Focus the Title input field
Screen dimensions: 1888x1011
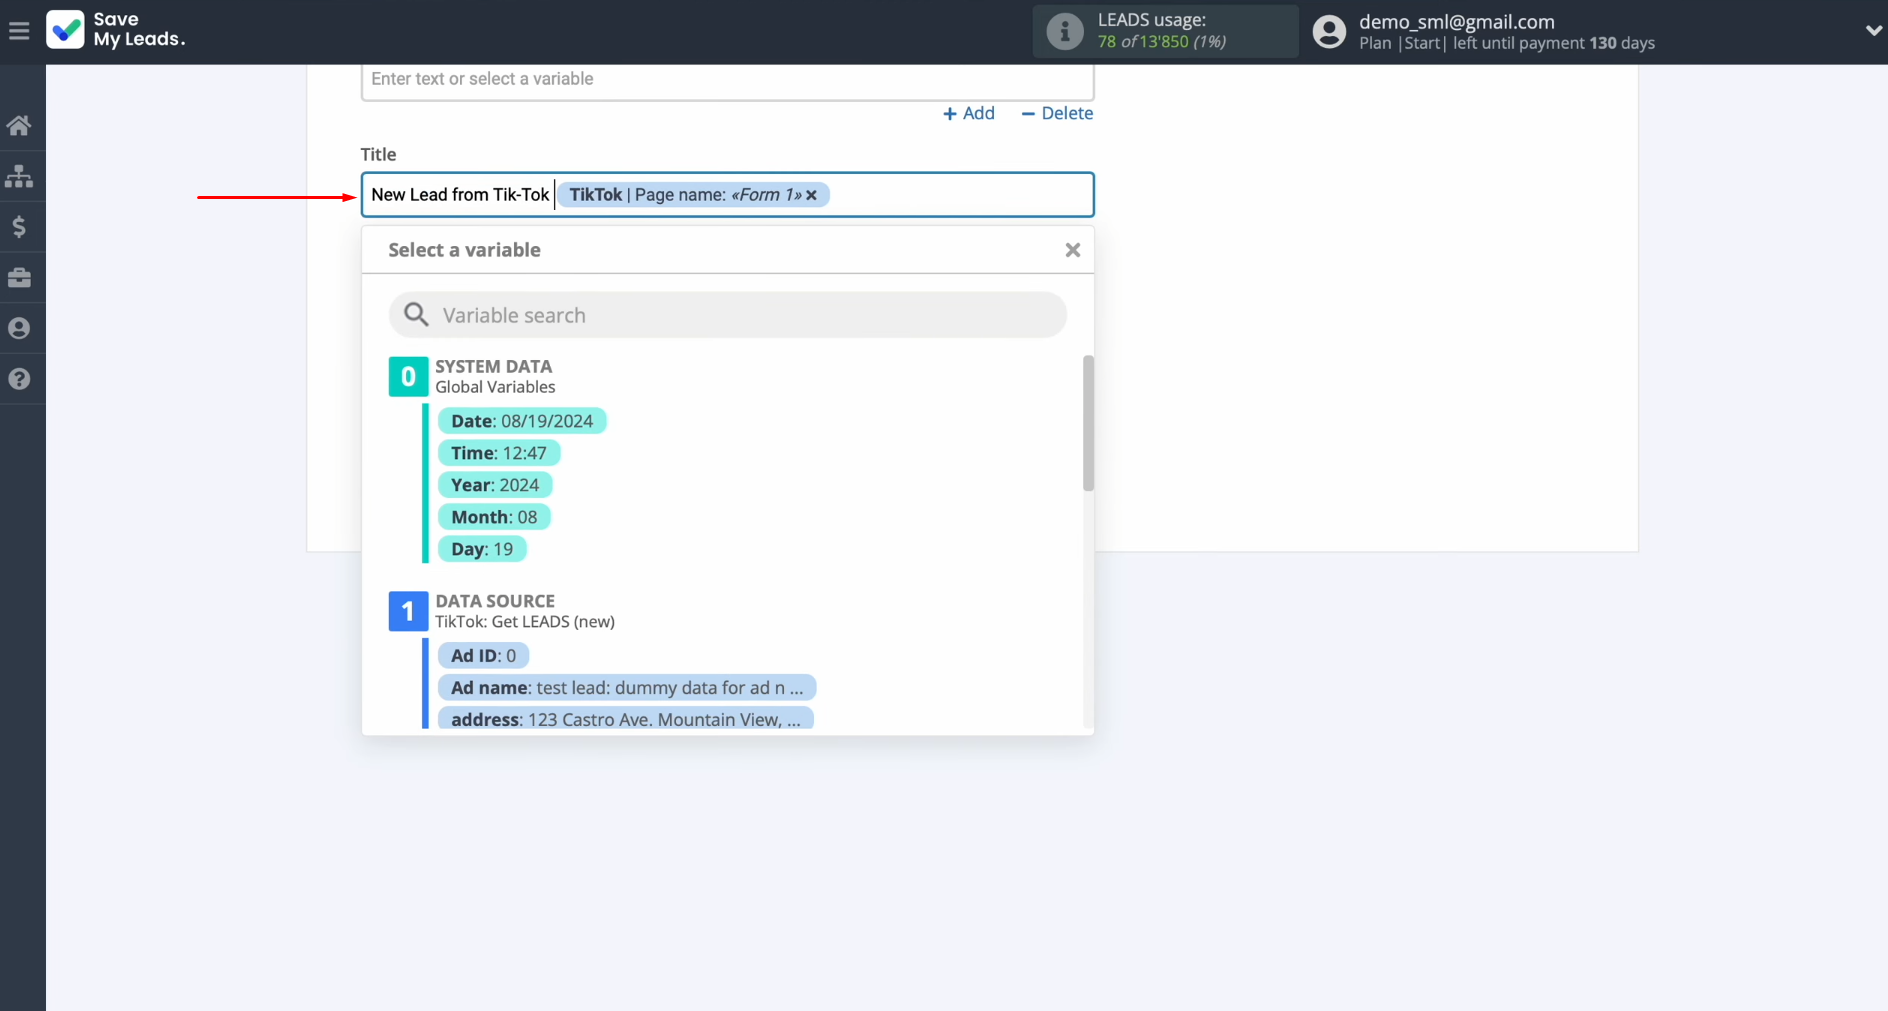pyautogui.click(x=727, y=195)
